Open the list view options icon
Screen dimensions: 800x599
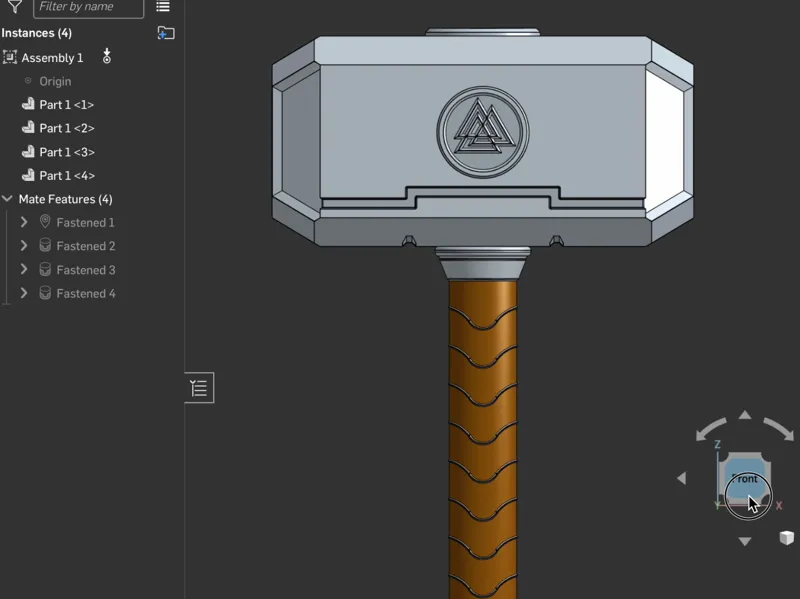[x=163, y=7]
